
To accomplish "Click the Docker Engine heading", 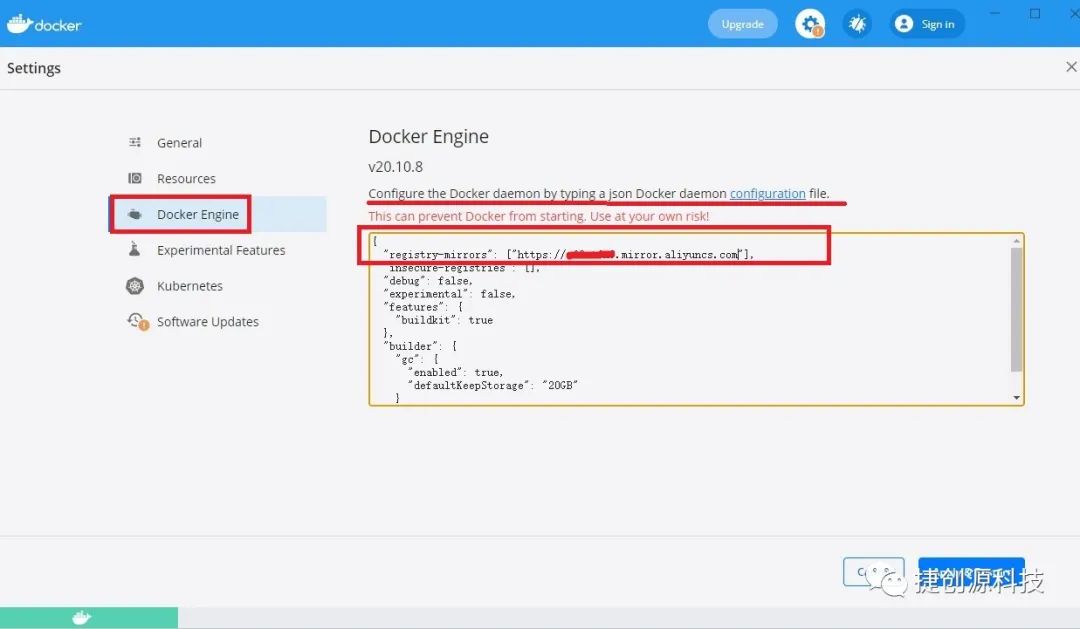I will point(428,136).
